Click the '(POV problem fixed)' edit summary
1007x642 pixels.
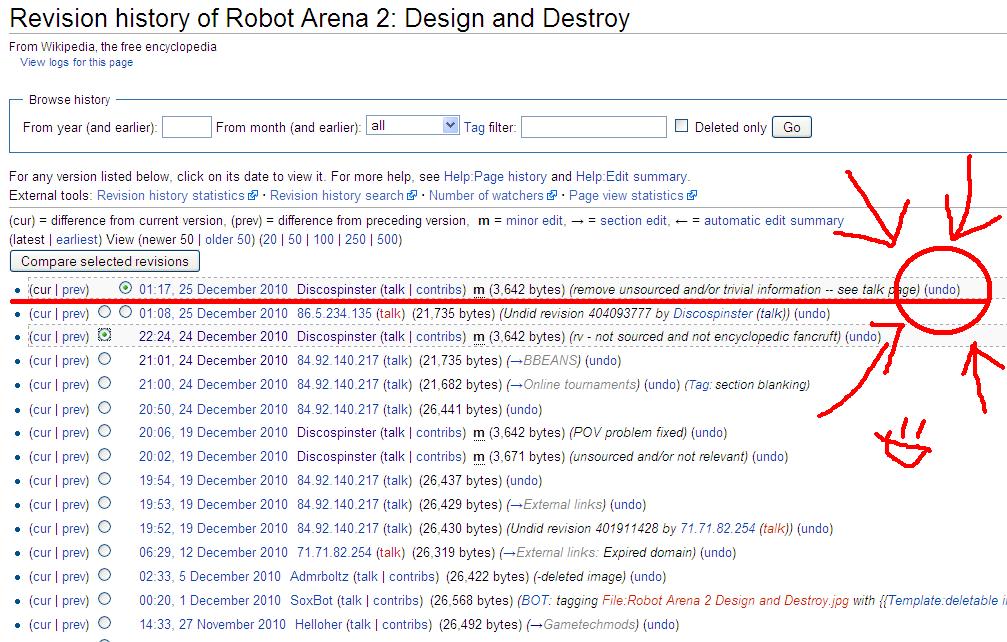pos(628,433)
